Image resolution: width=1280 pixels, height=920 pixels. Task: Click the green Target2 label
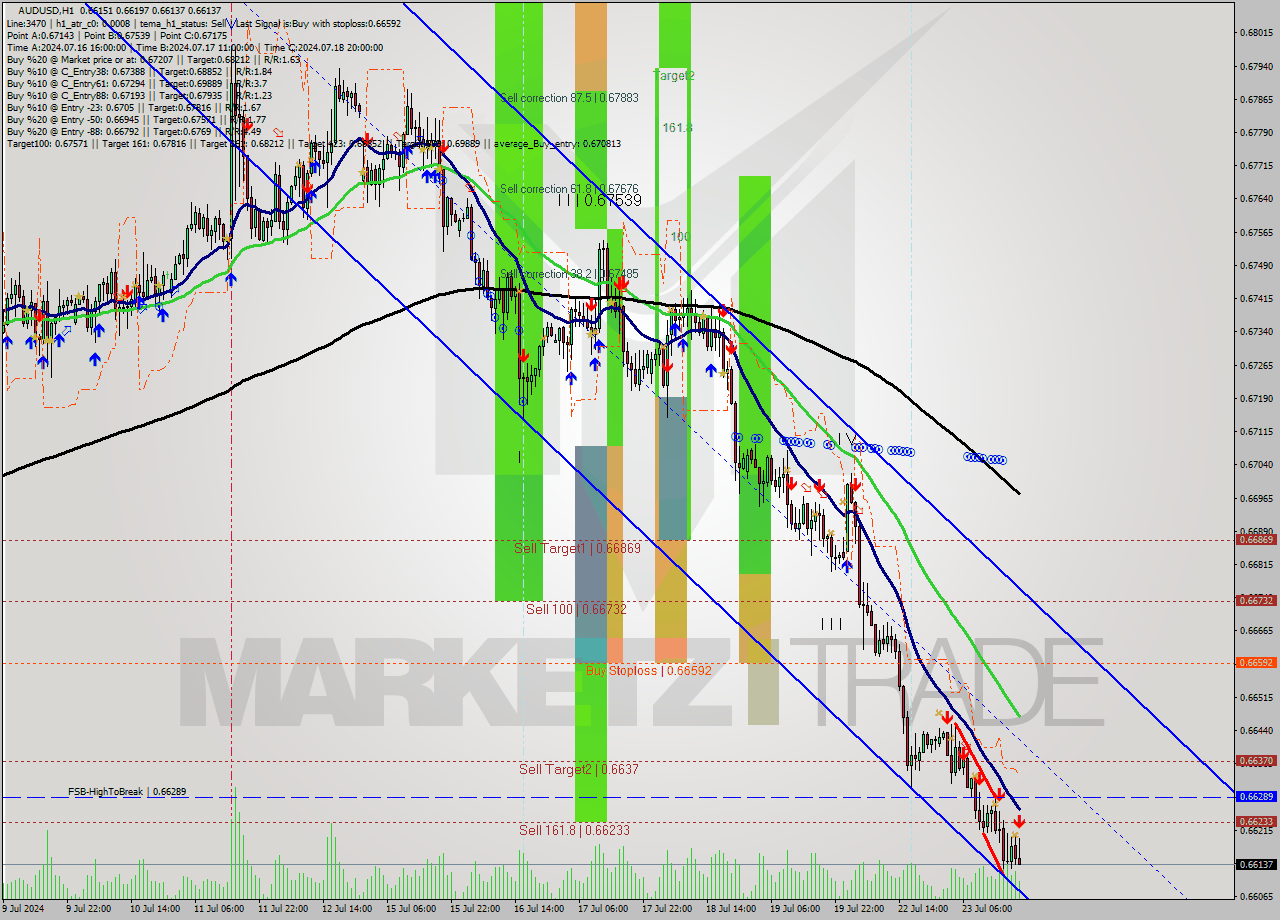(x=674, y=75)
